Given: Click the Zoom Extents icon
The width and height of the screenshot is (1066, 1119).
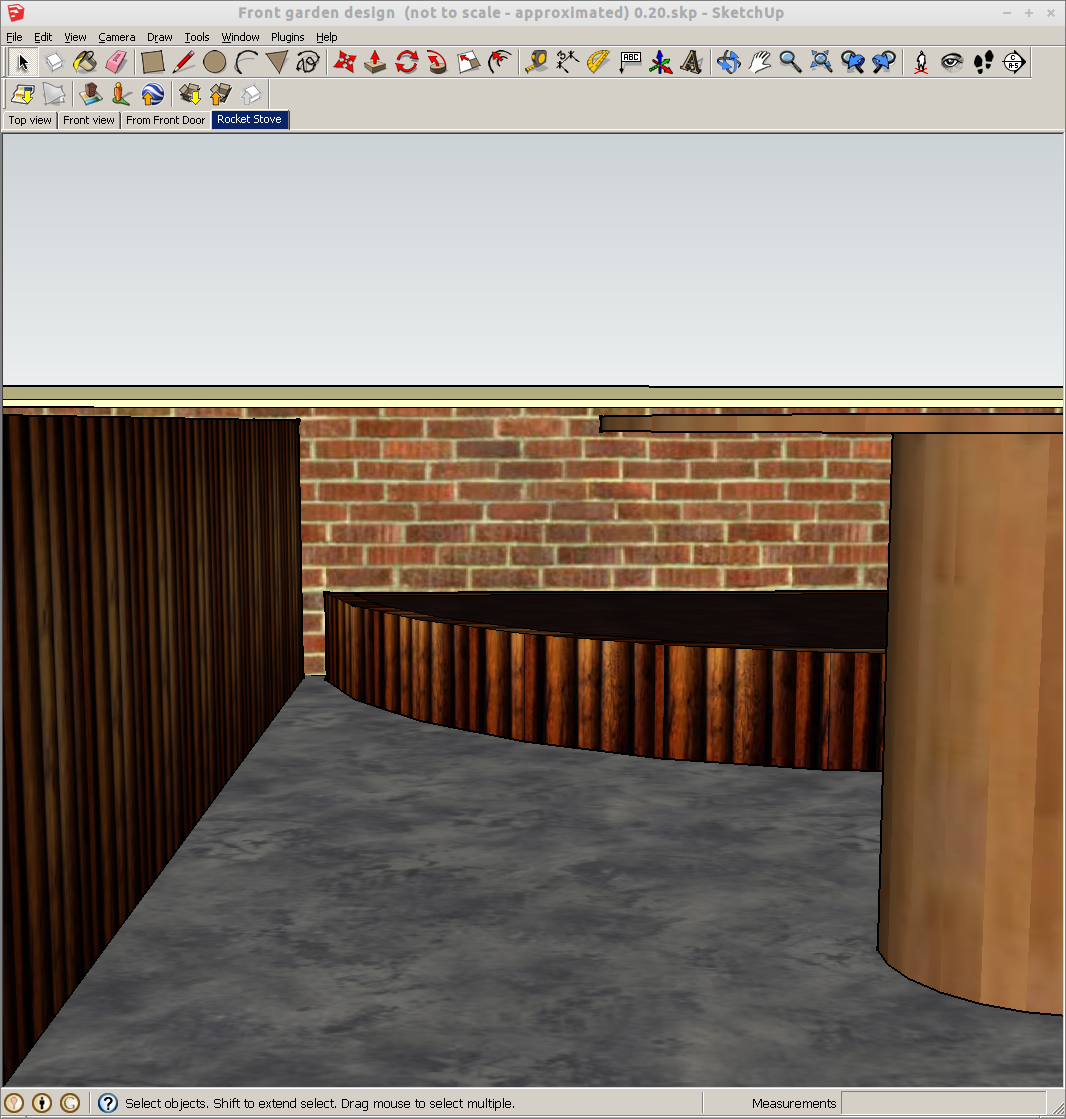Looking at the screenshot, I should click(x=821, y=62).
